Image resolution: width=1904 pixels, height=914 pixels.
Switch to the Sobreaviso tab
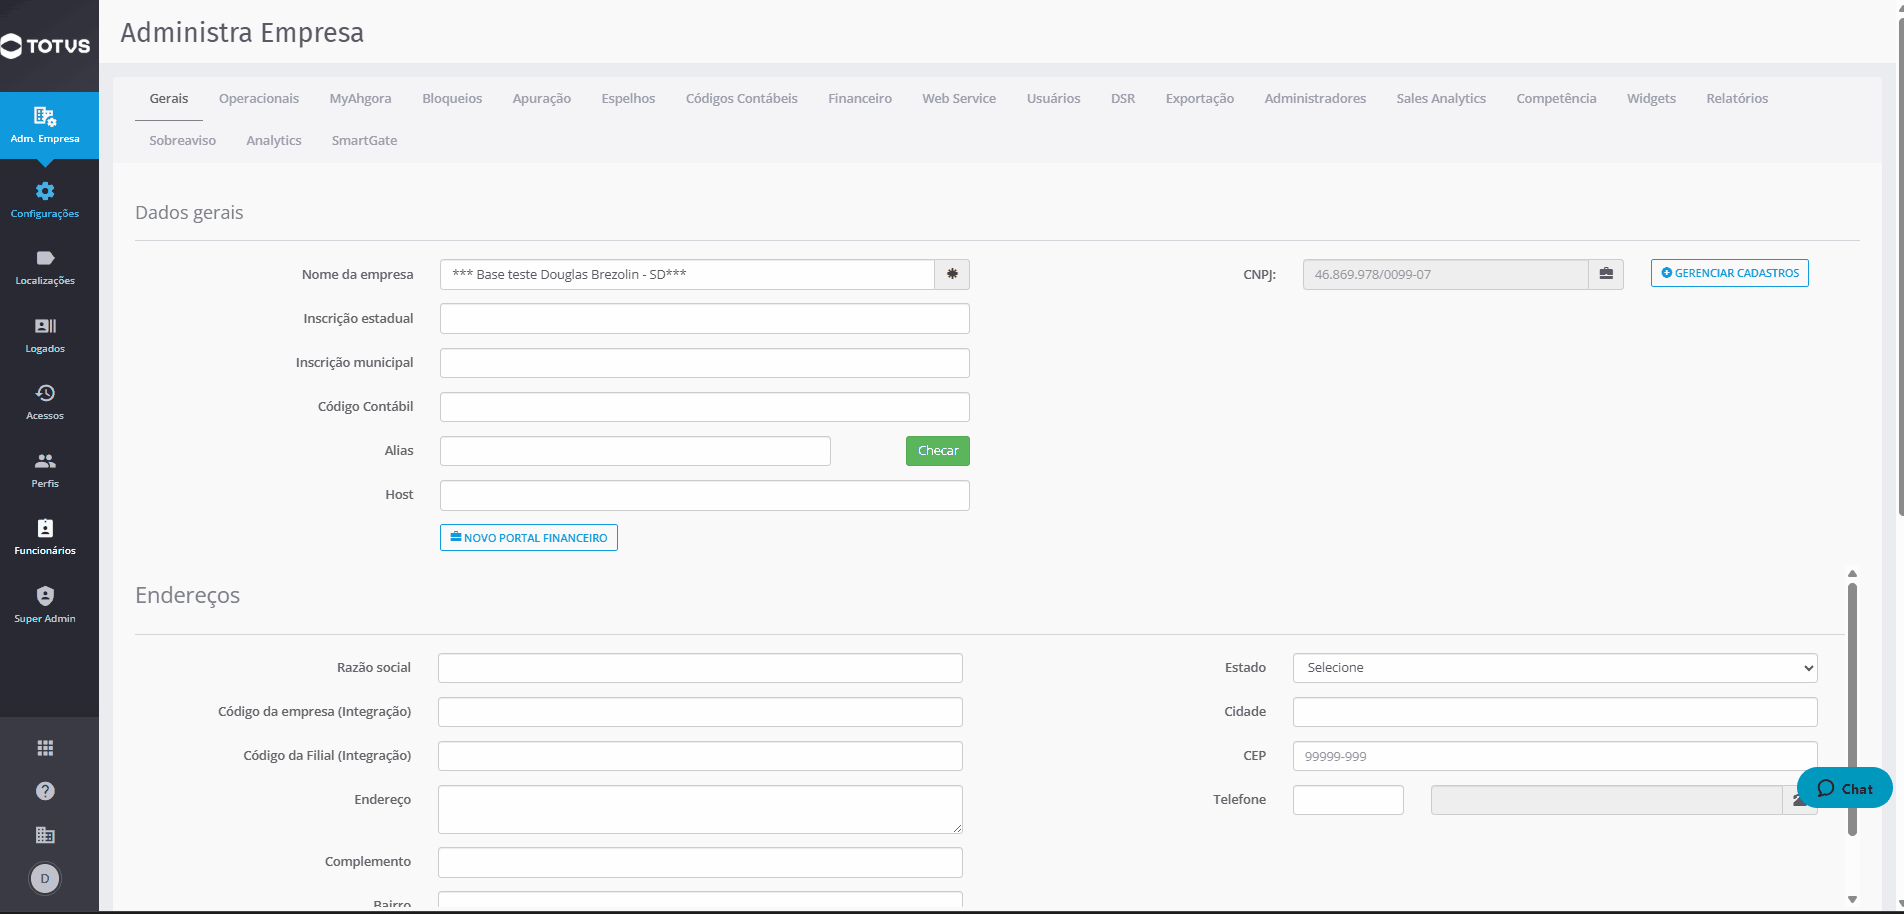tap(183, 140)
